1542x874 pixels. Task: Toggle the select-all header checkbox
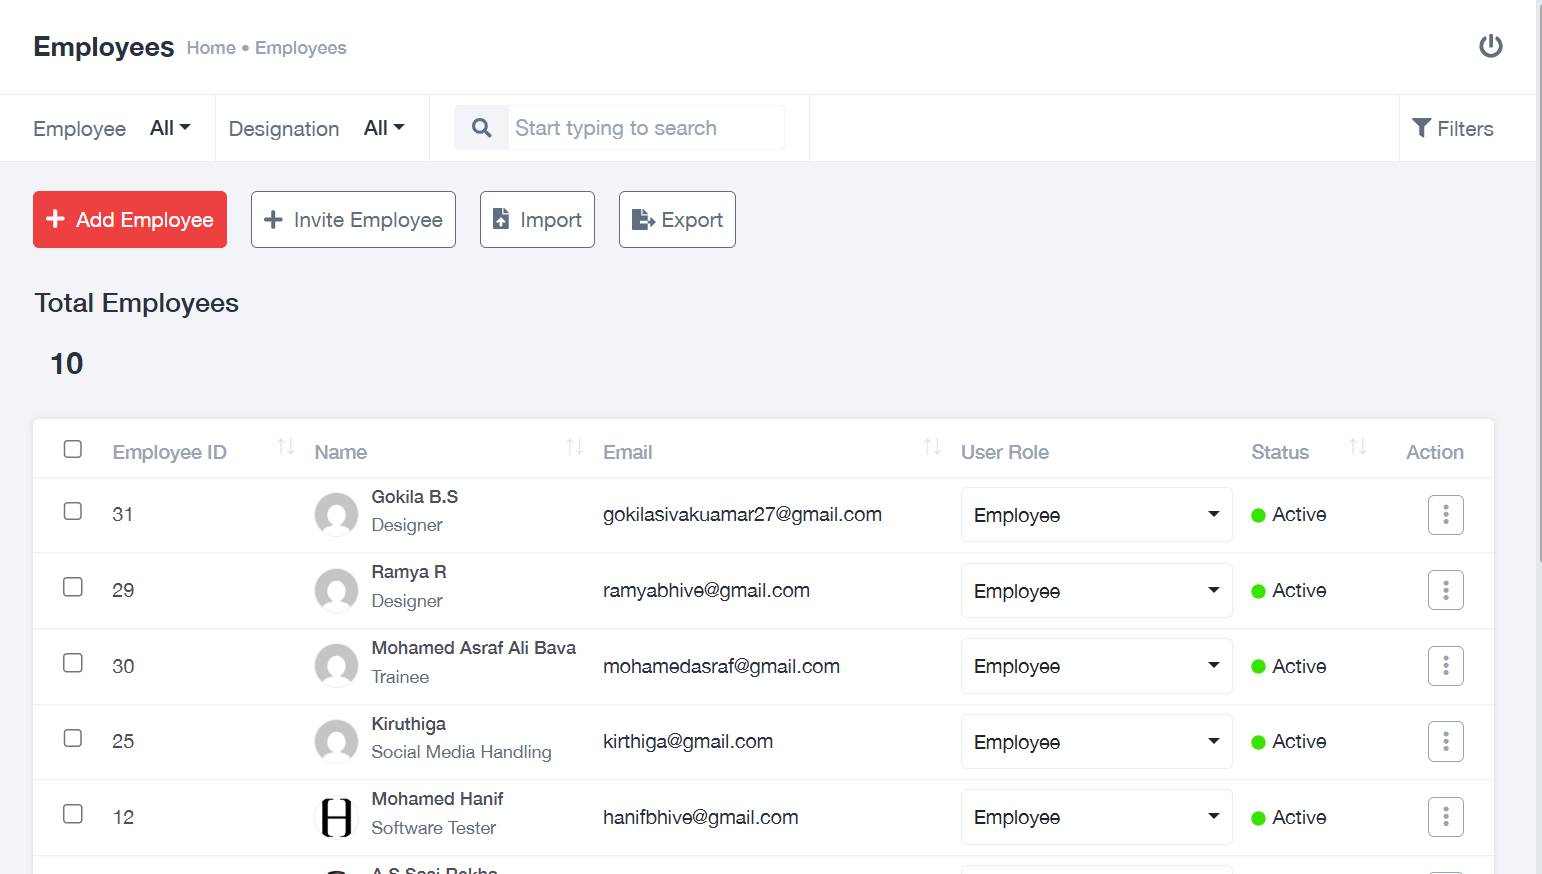(x=73, y=449)
